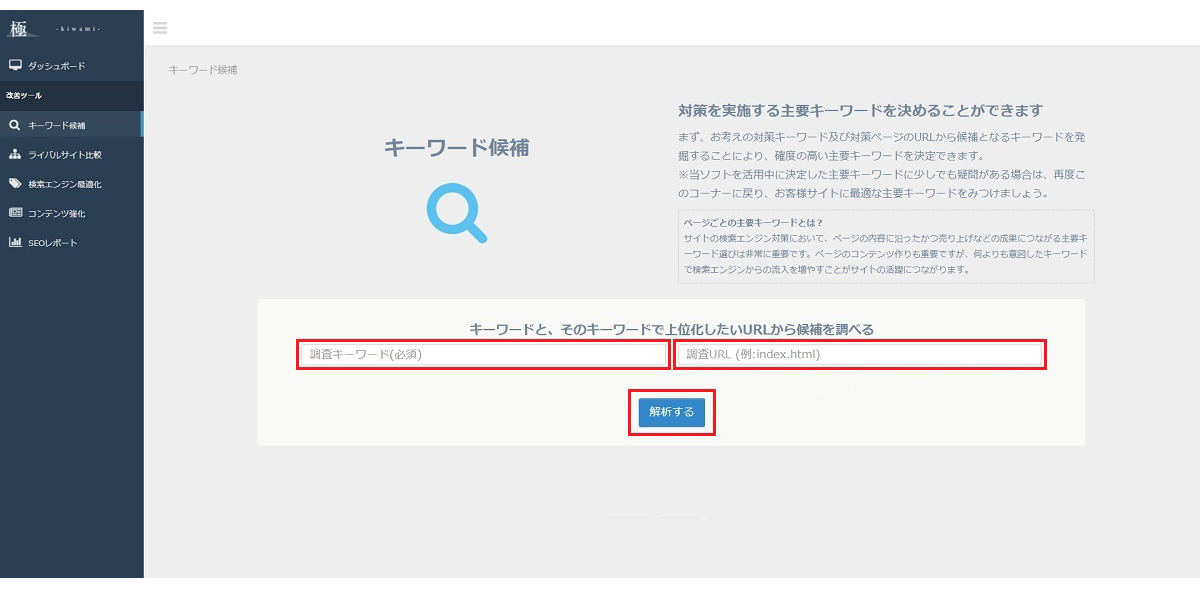This screenshot has width=1200, height=595.
Task: Click the hamburger menu icon to toggle sidebar
Action: pos(160,28)
